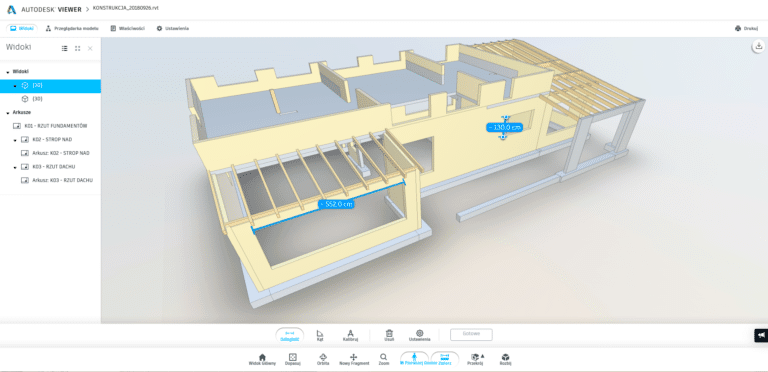Image resolution: width=768 pixels, height=372 pixels.
Task: Click the Widok Główny home icon
Action: (x=262, y=359)
